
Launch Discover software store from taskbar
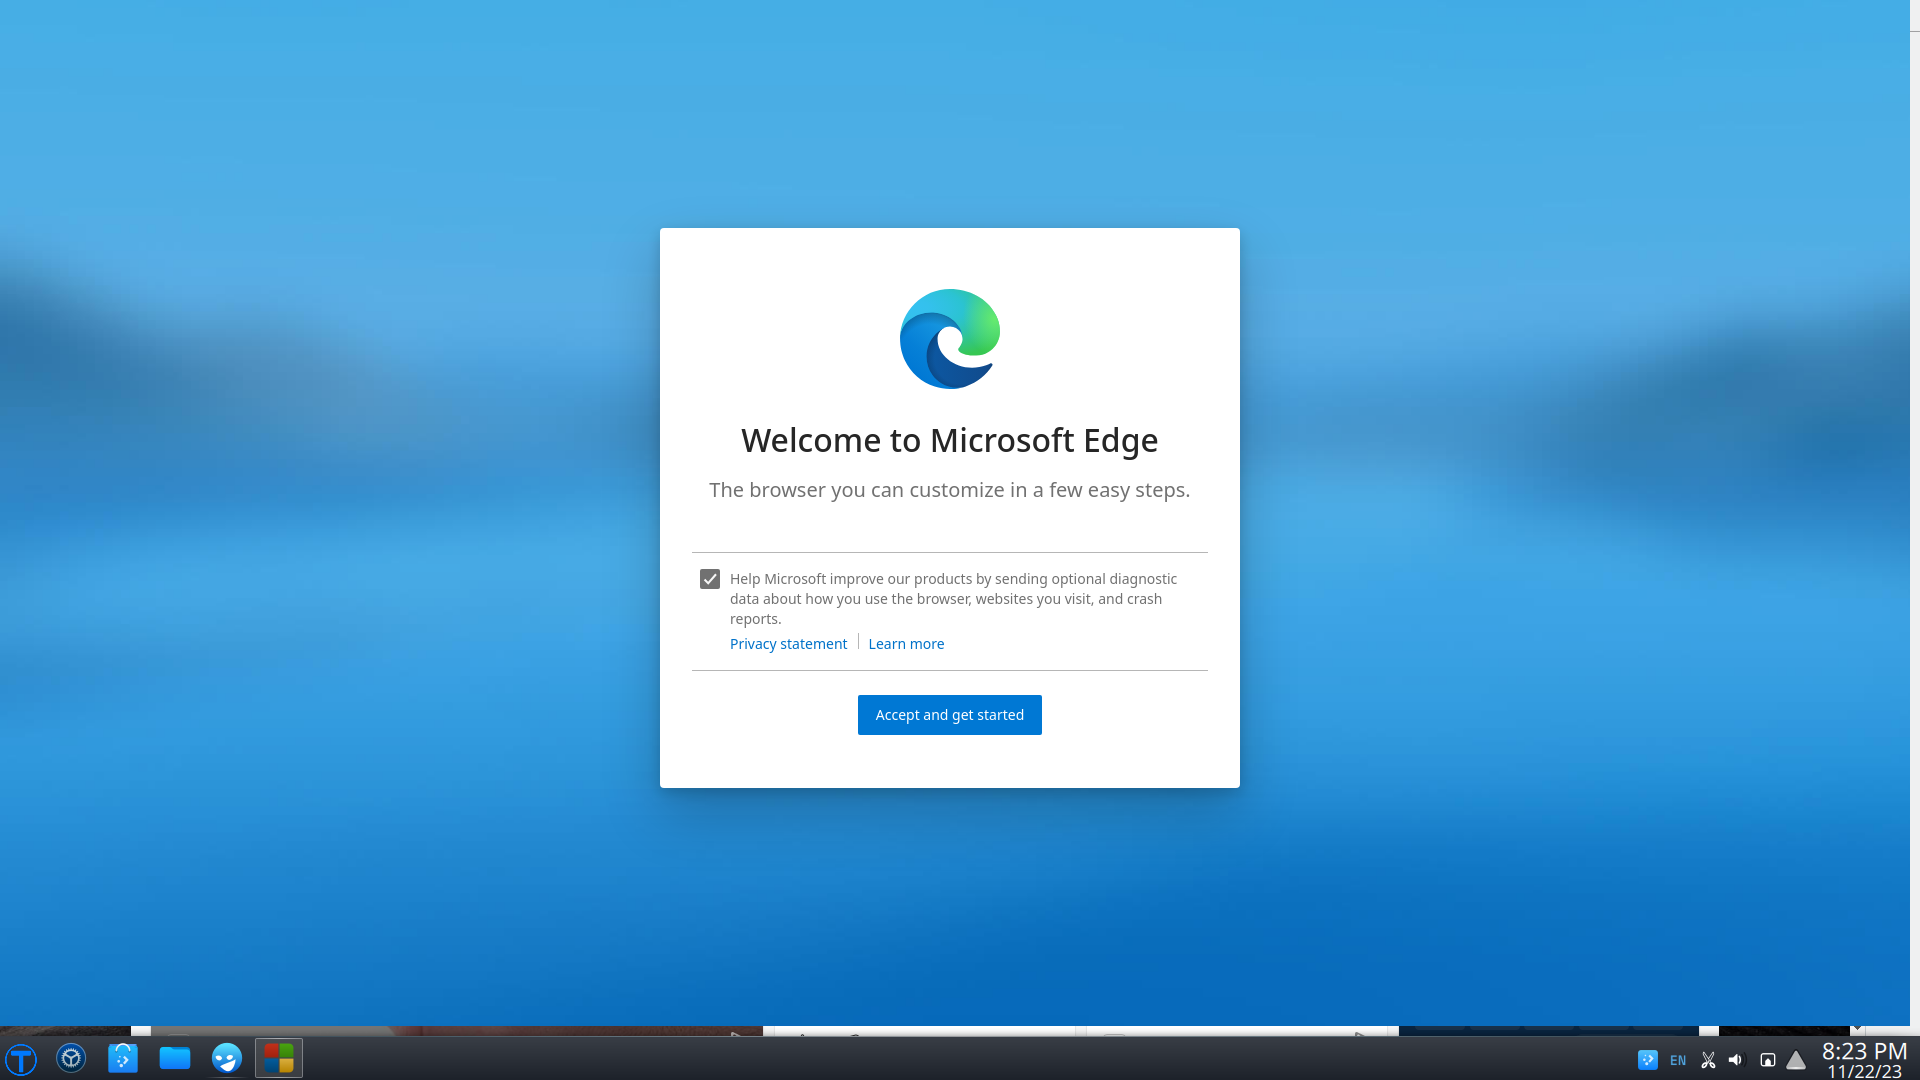123,1058
